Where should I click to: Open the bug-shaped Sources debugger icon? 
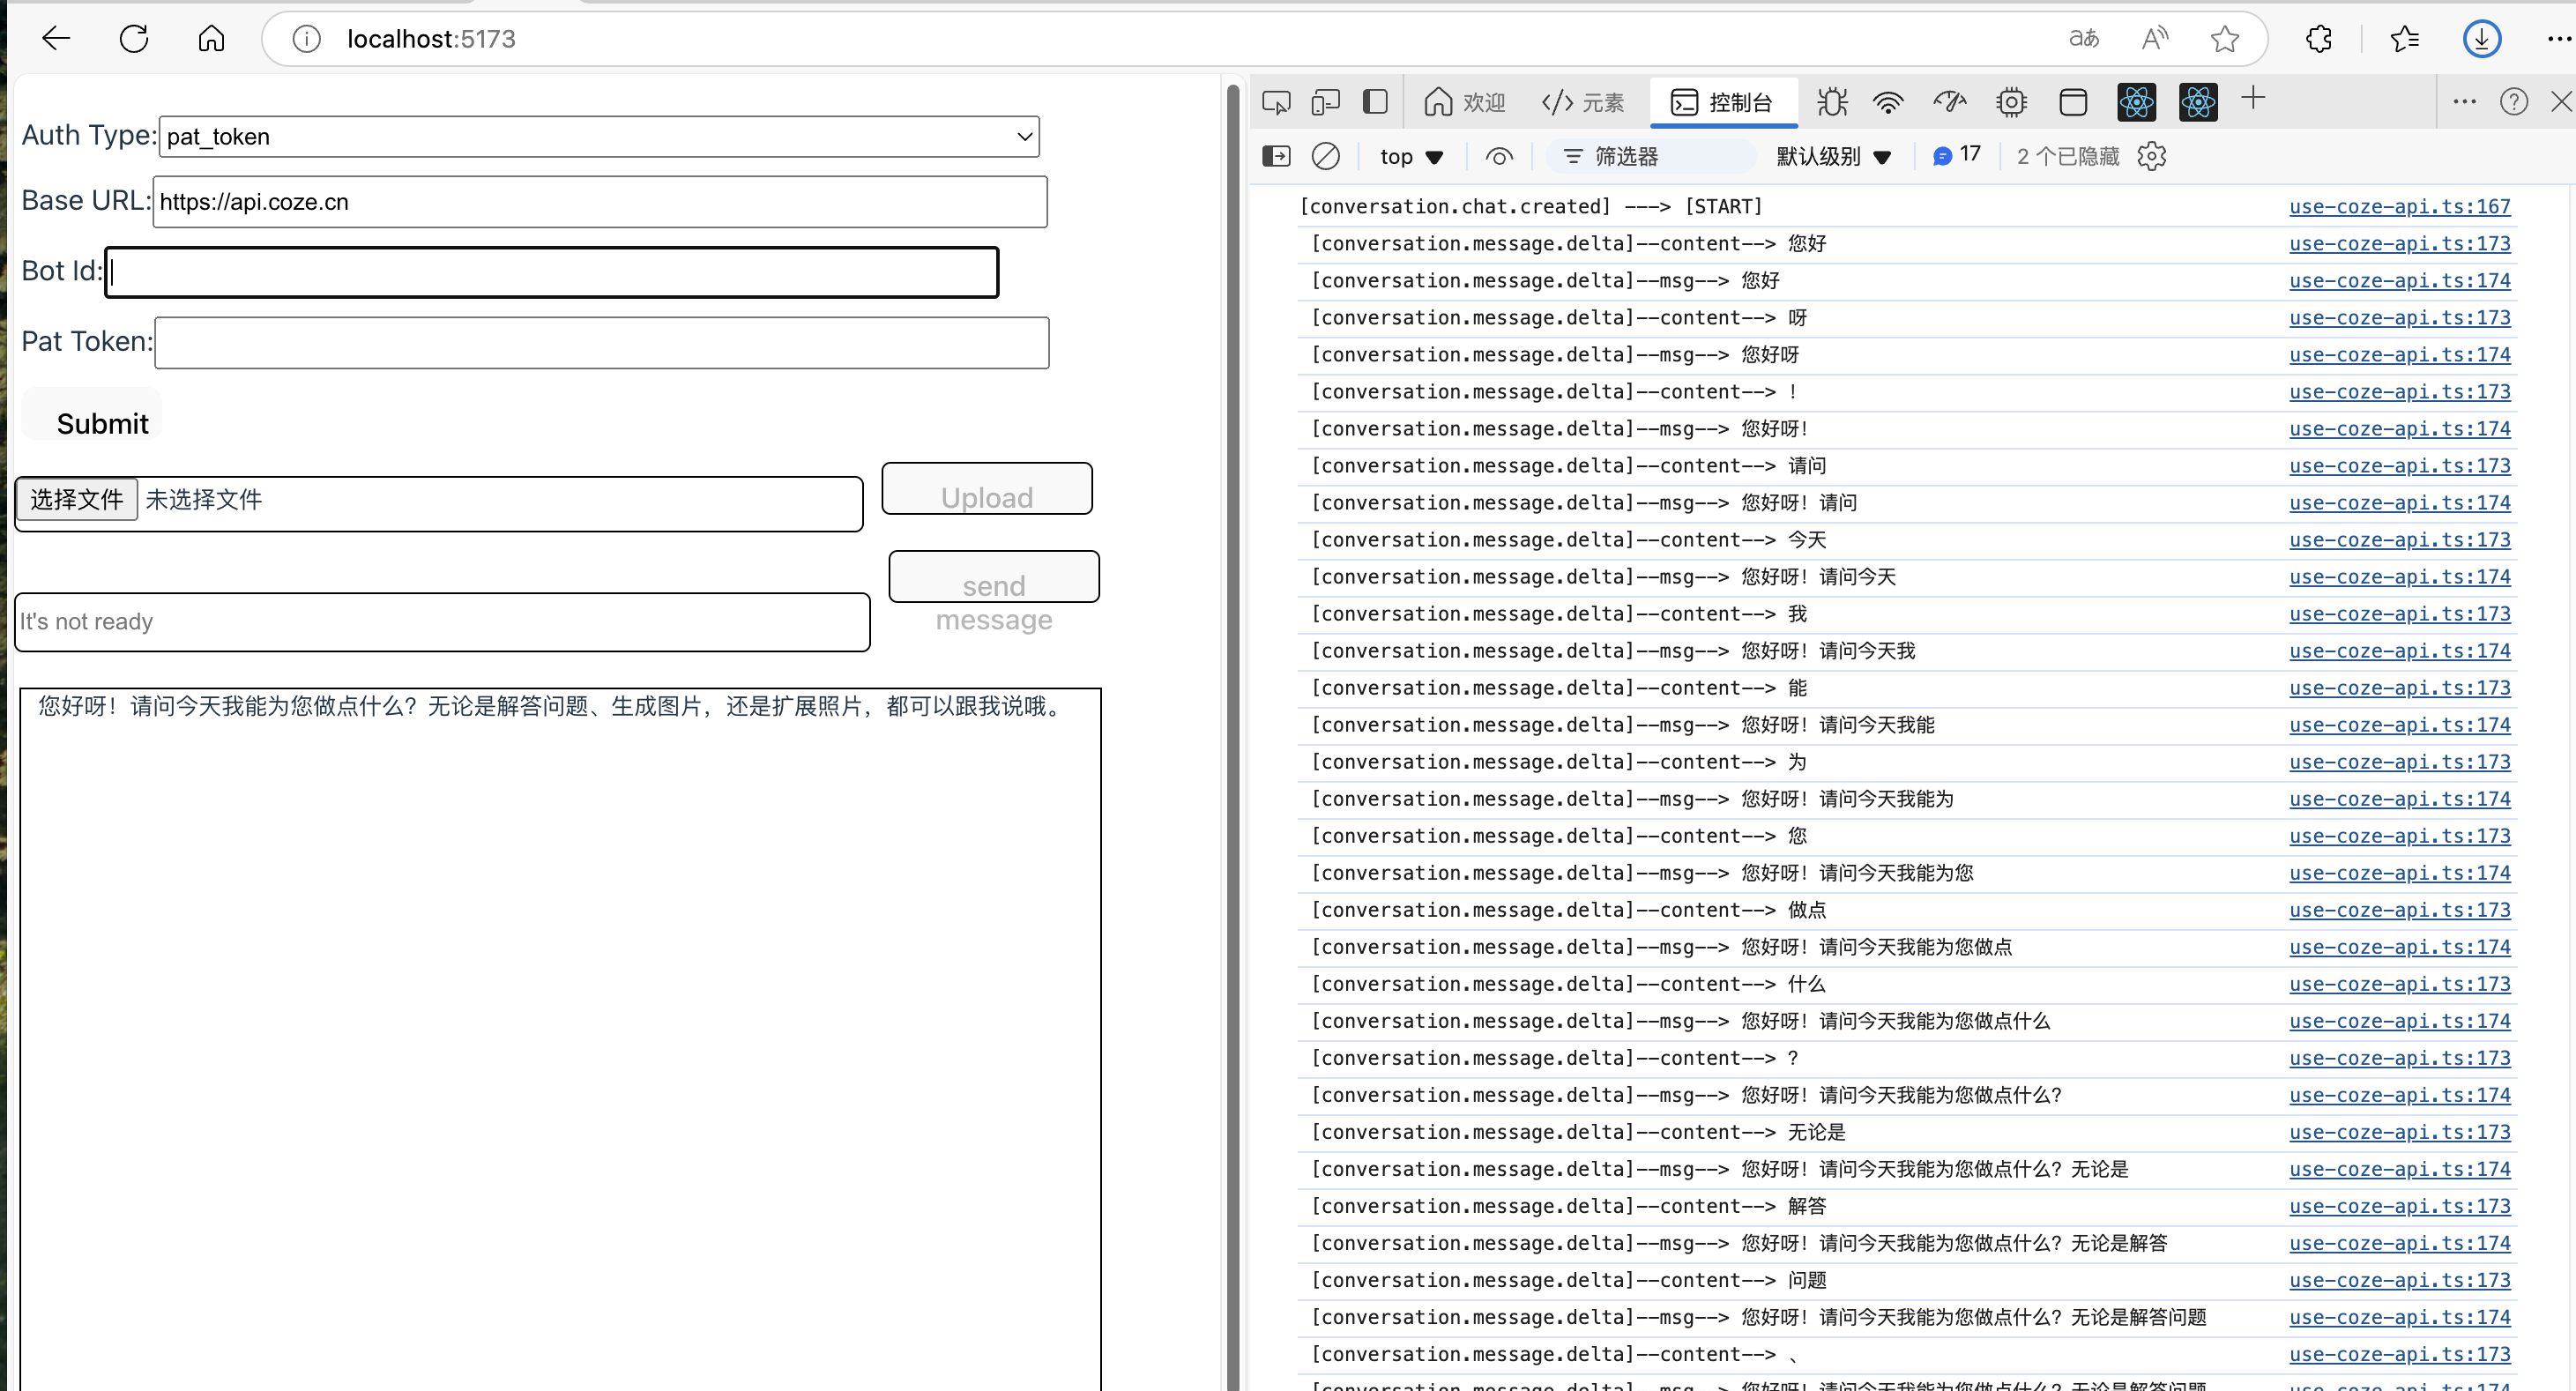click(1832, 102)
